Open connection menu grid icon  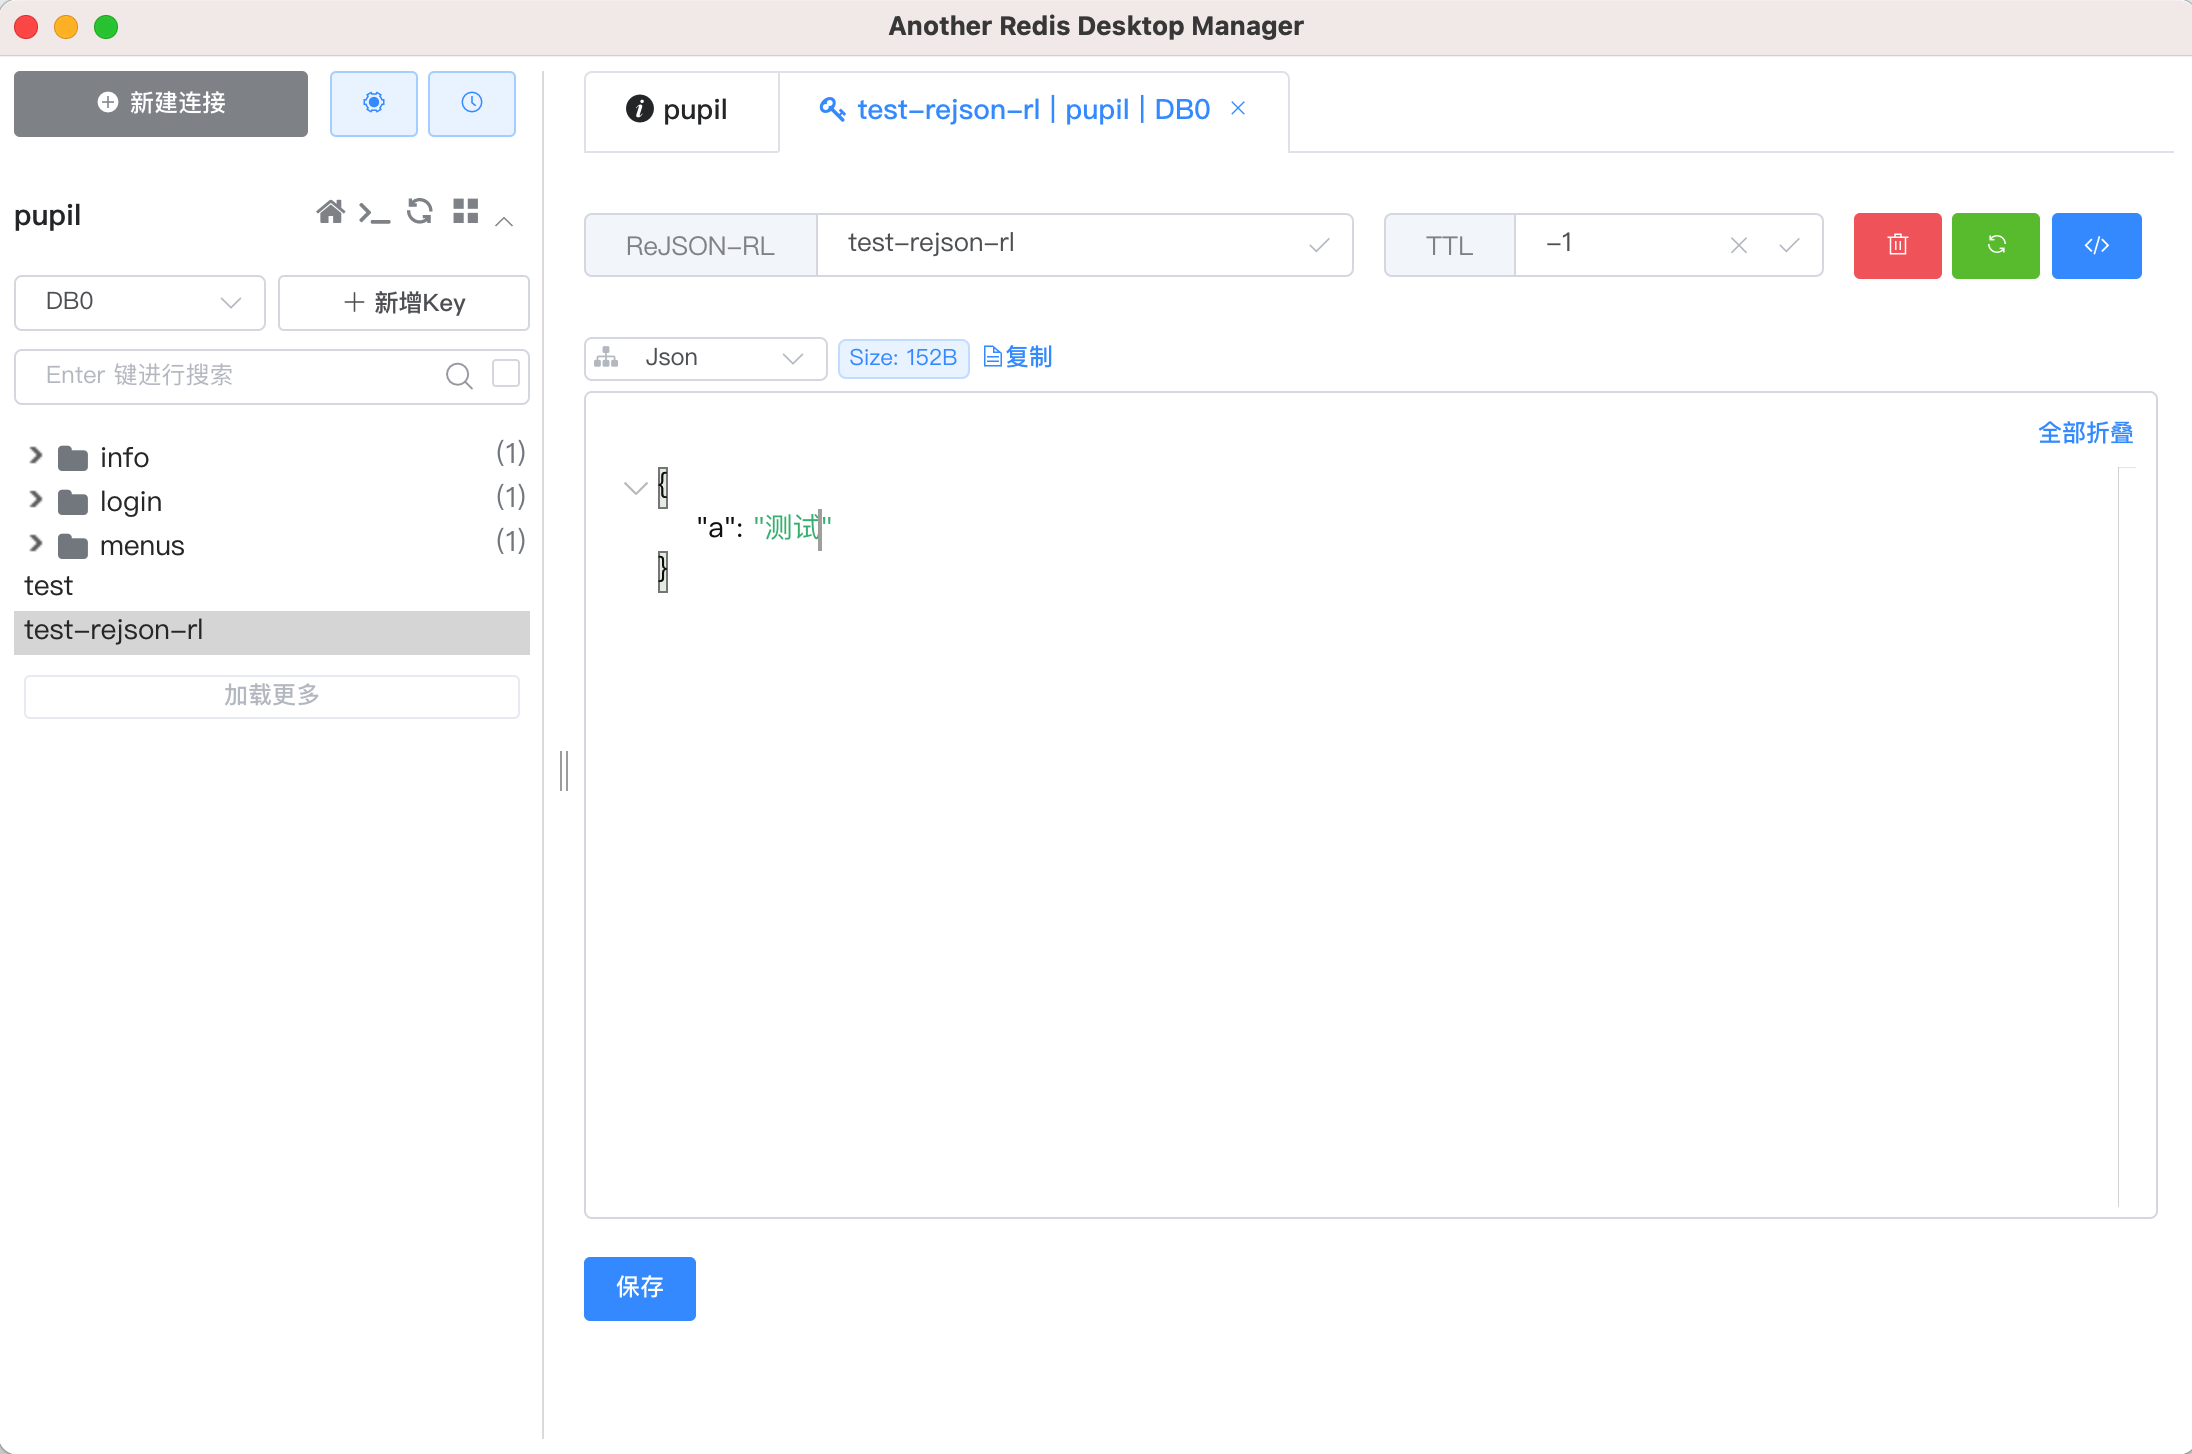point(465,211)
